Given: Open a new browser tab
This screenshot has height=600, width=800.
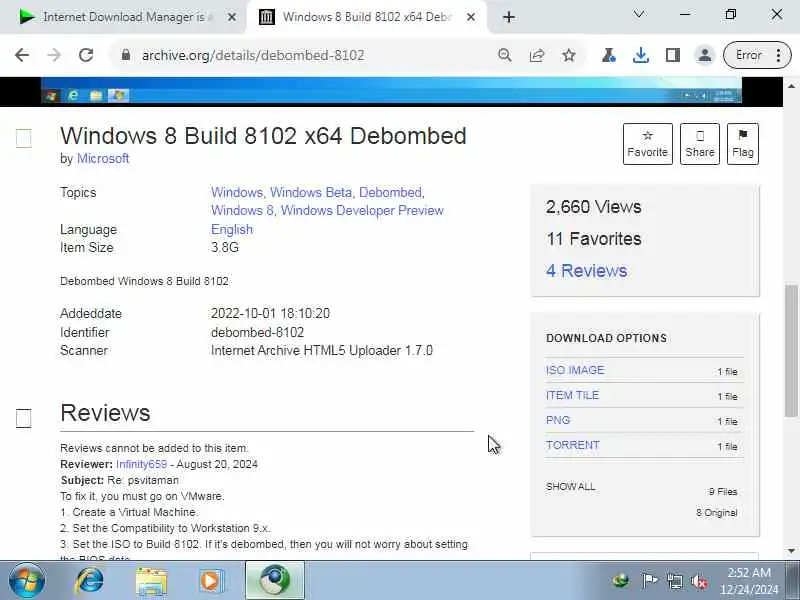Looking at the screenshot, I should [x=509, y=17].
